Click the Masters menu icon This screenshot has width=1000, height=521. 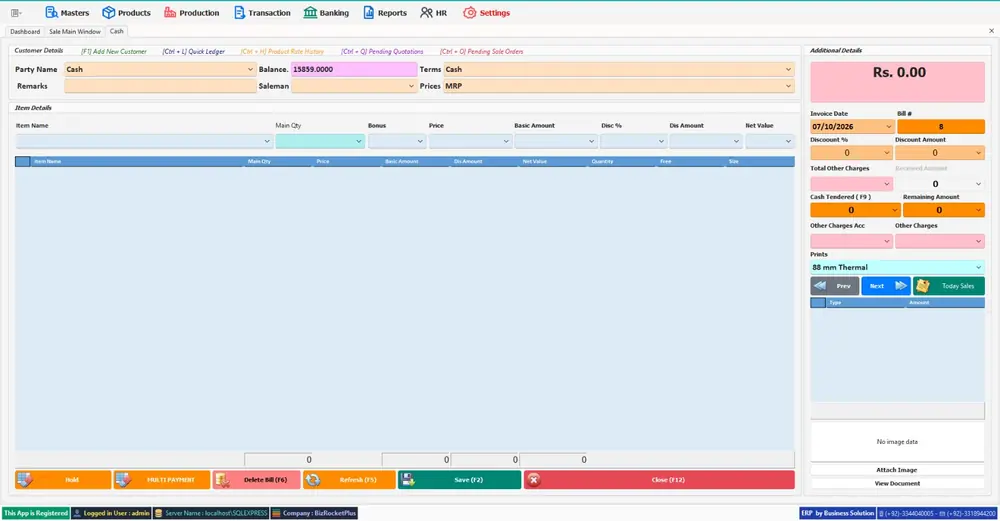tap(51, 13)
